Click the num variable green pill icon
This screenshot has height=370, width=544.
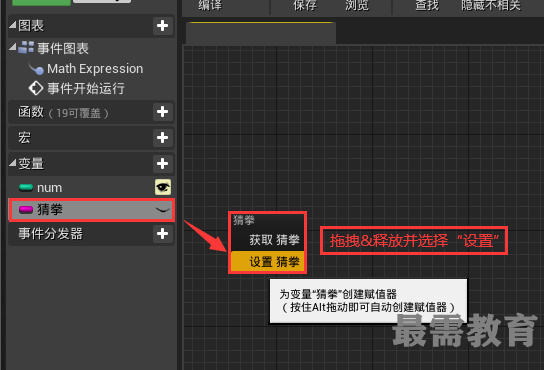tap(26, 188)
